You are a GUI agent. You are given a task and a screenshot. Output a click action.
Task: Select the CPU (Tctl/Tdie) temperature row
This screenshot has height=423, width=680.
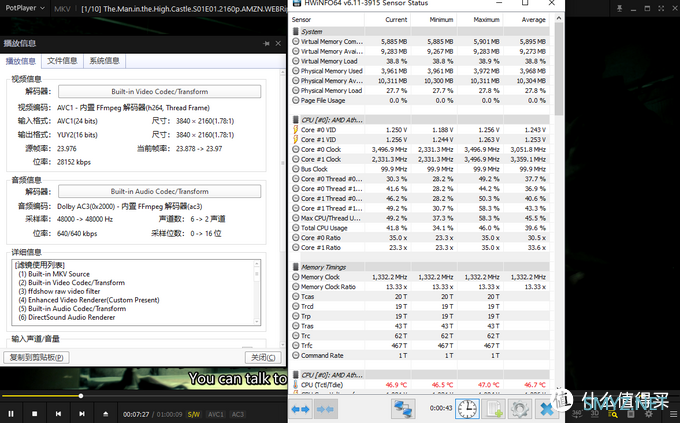click(x=420, y=385)
